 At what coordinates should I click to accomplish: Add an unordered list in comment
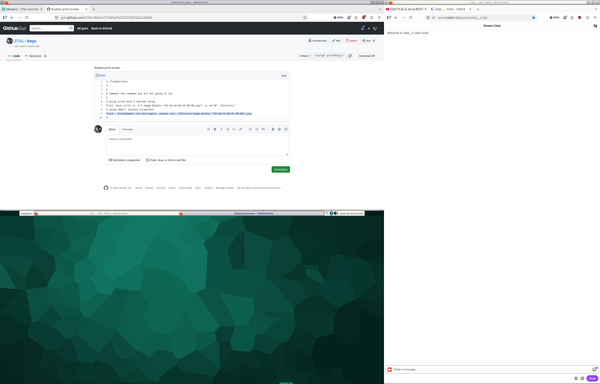click(250, 129)
